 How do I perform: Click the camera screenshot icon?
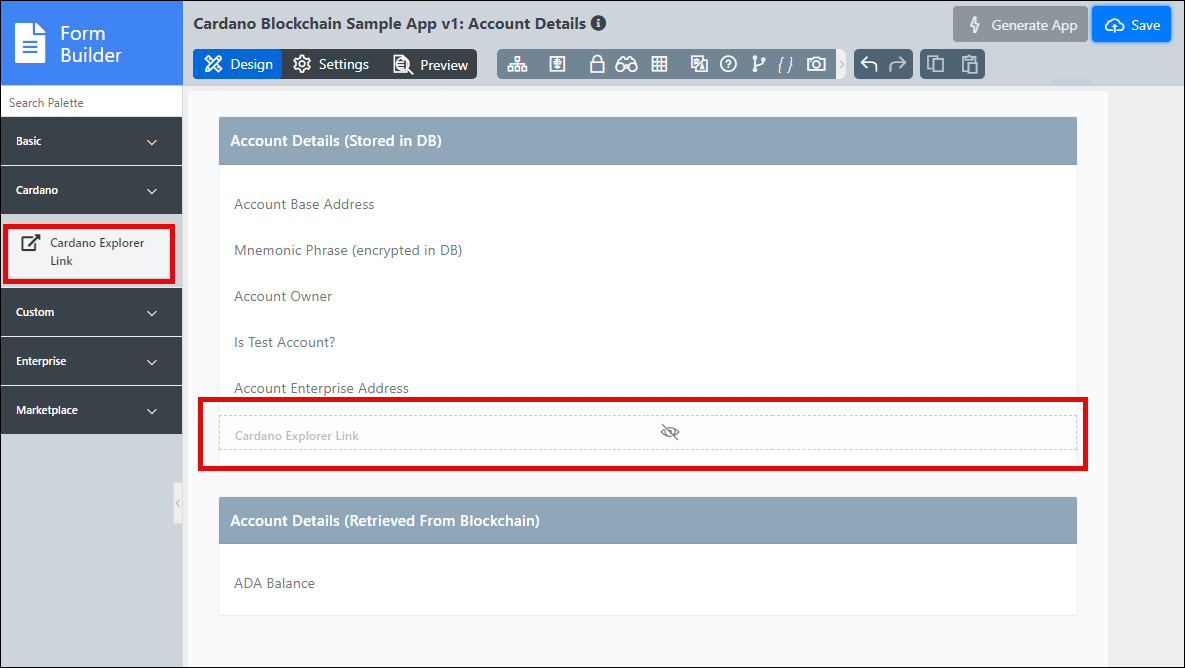tap(816, 64)
